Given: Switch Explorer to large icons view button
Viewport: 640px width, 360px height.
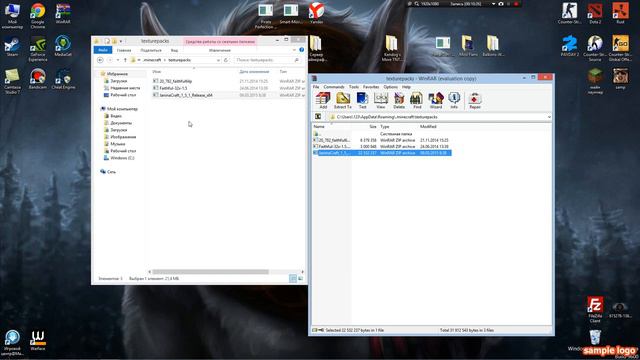Looking at the screenshot, I should [300, 278].
